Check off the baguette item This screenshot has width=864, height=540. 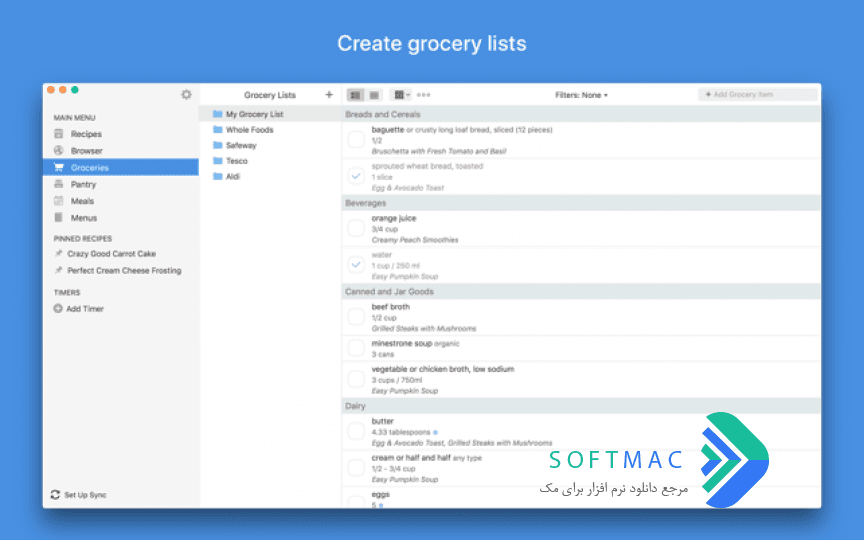(x=356, y=140)
